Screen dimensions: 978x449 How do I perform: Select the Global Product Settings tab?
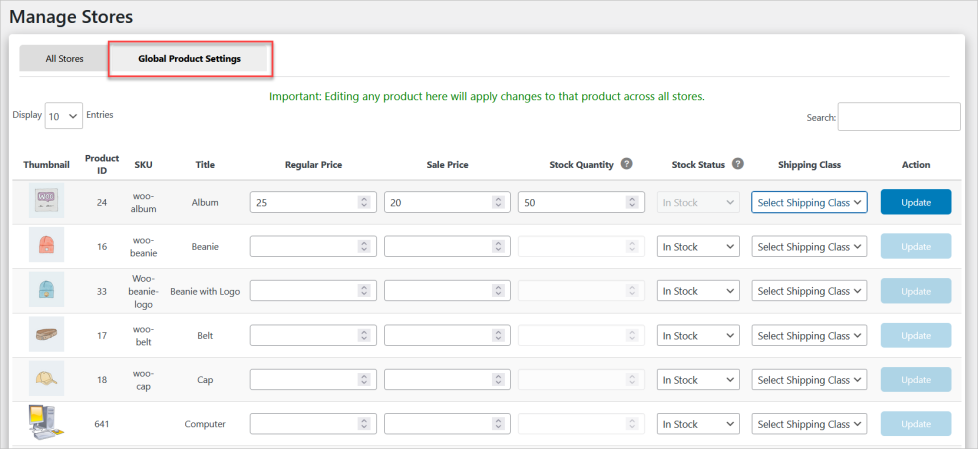pos(190,59)
